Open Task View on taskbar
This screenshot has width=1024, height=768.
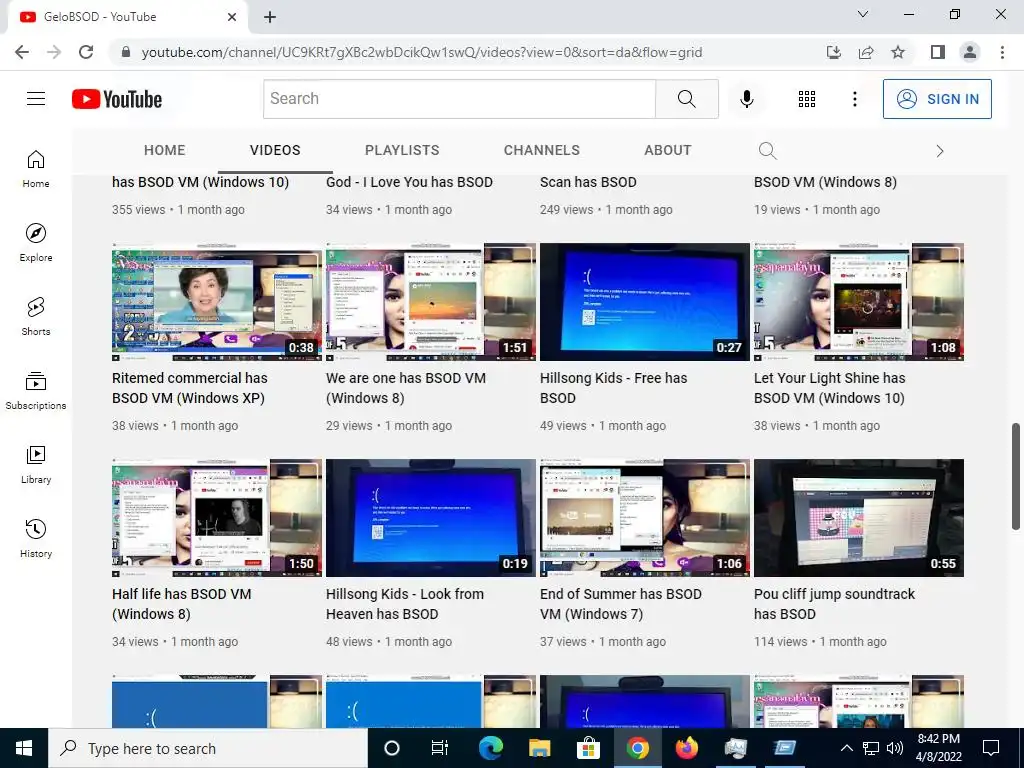[x=440, y=748]
